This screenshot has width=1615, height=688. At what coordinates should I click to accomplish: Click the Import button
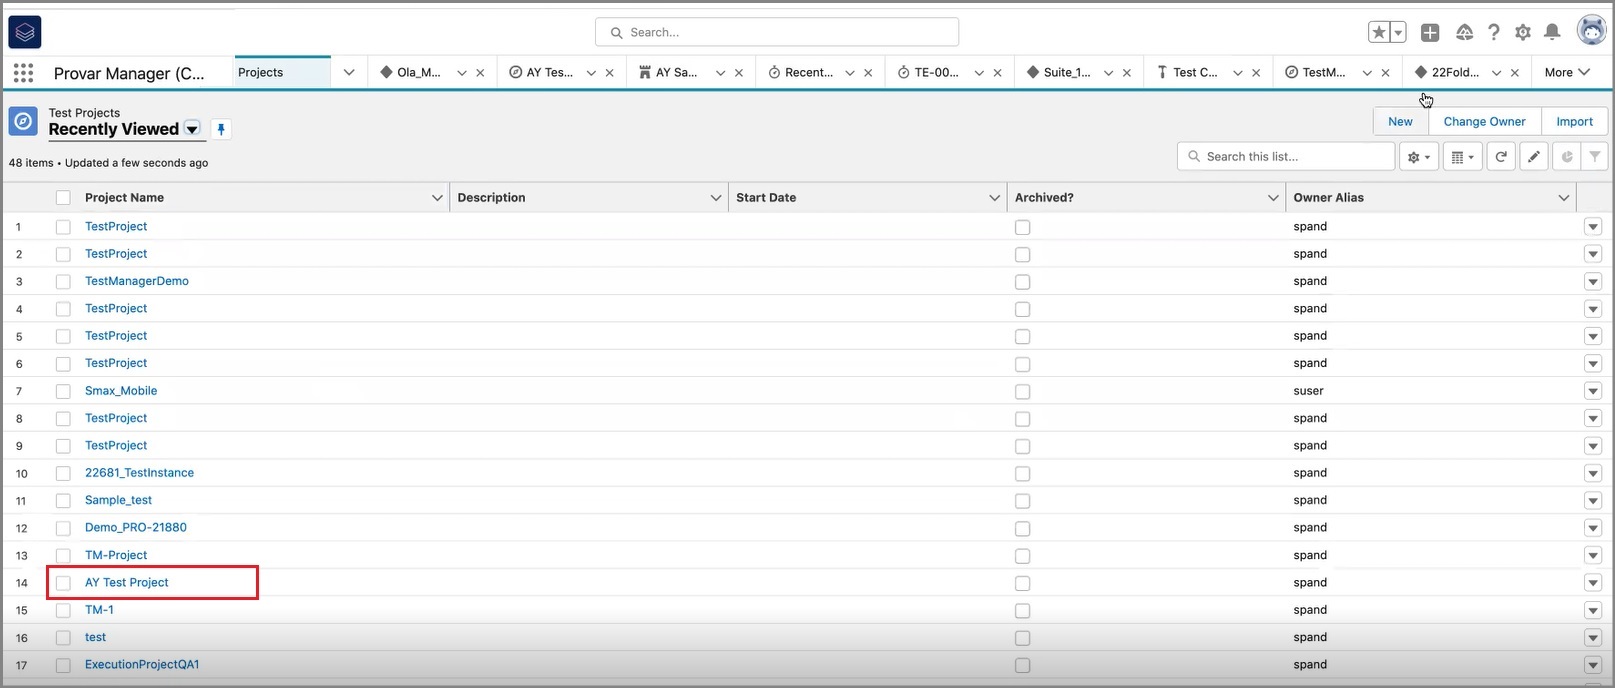click(1574, 122)
